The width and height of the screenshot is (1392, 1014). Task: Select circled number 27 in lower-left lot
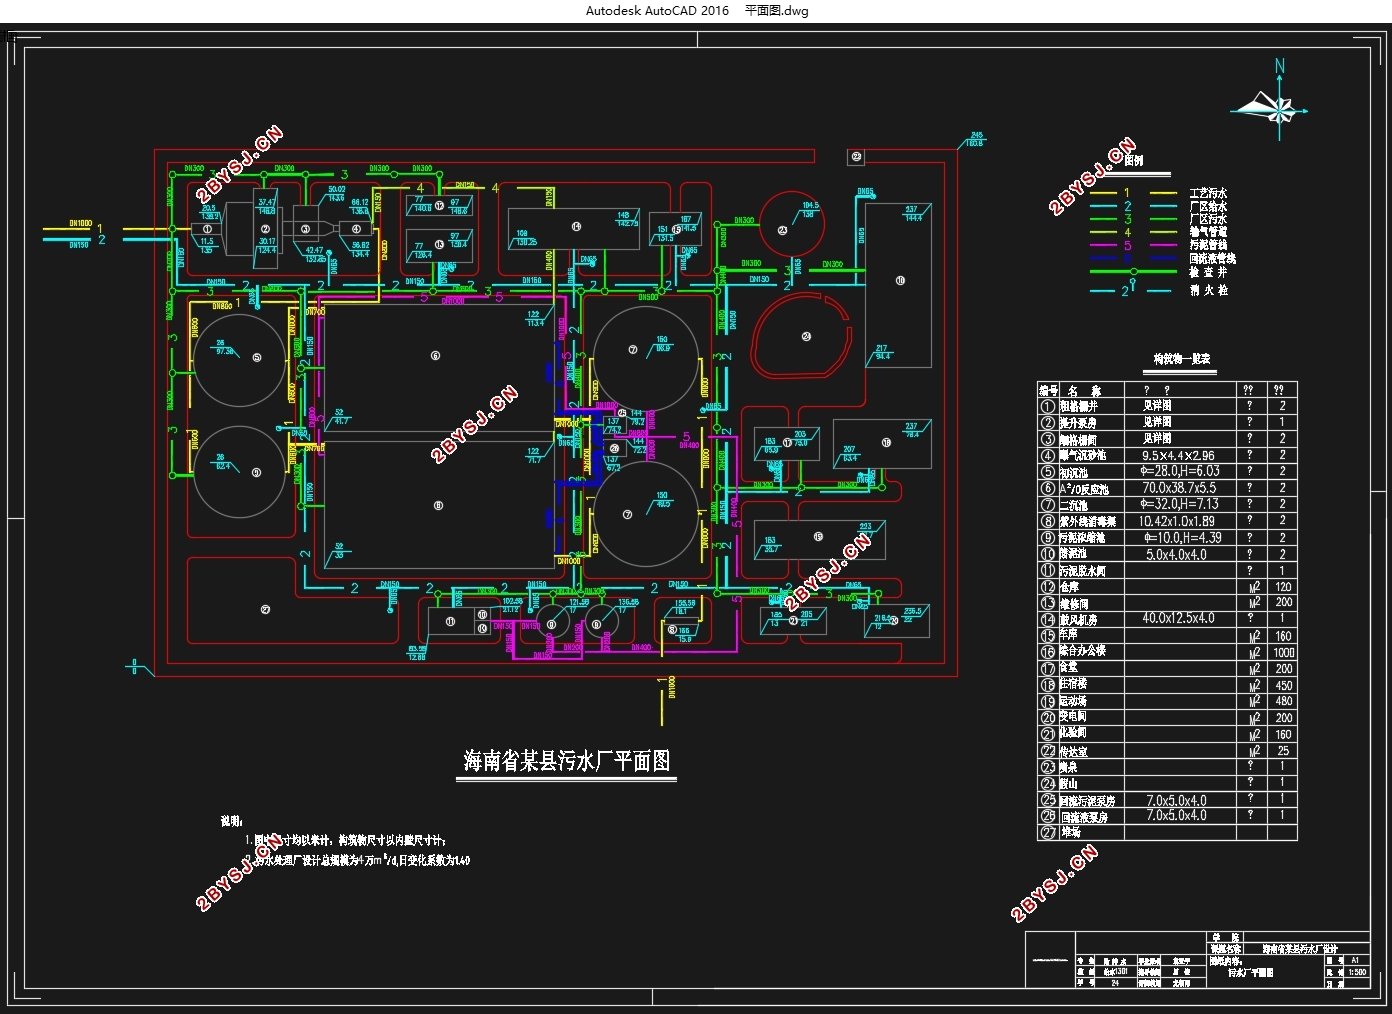[265, 609]
